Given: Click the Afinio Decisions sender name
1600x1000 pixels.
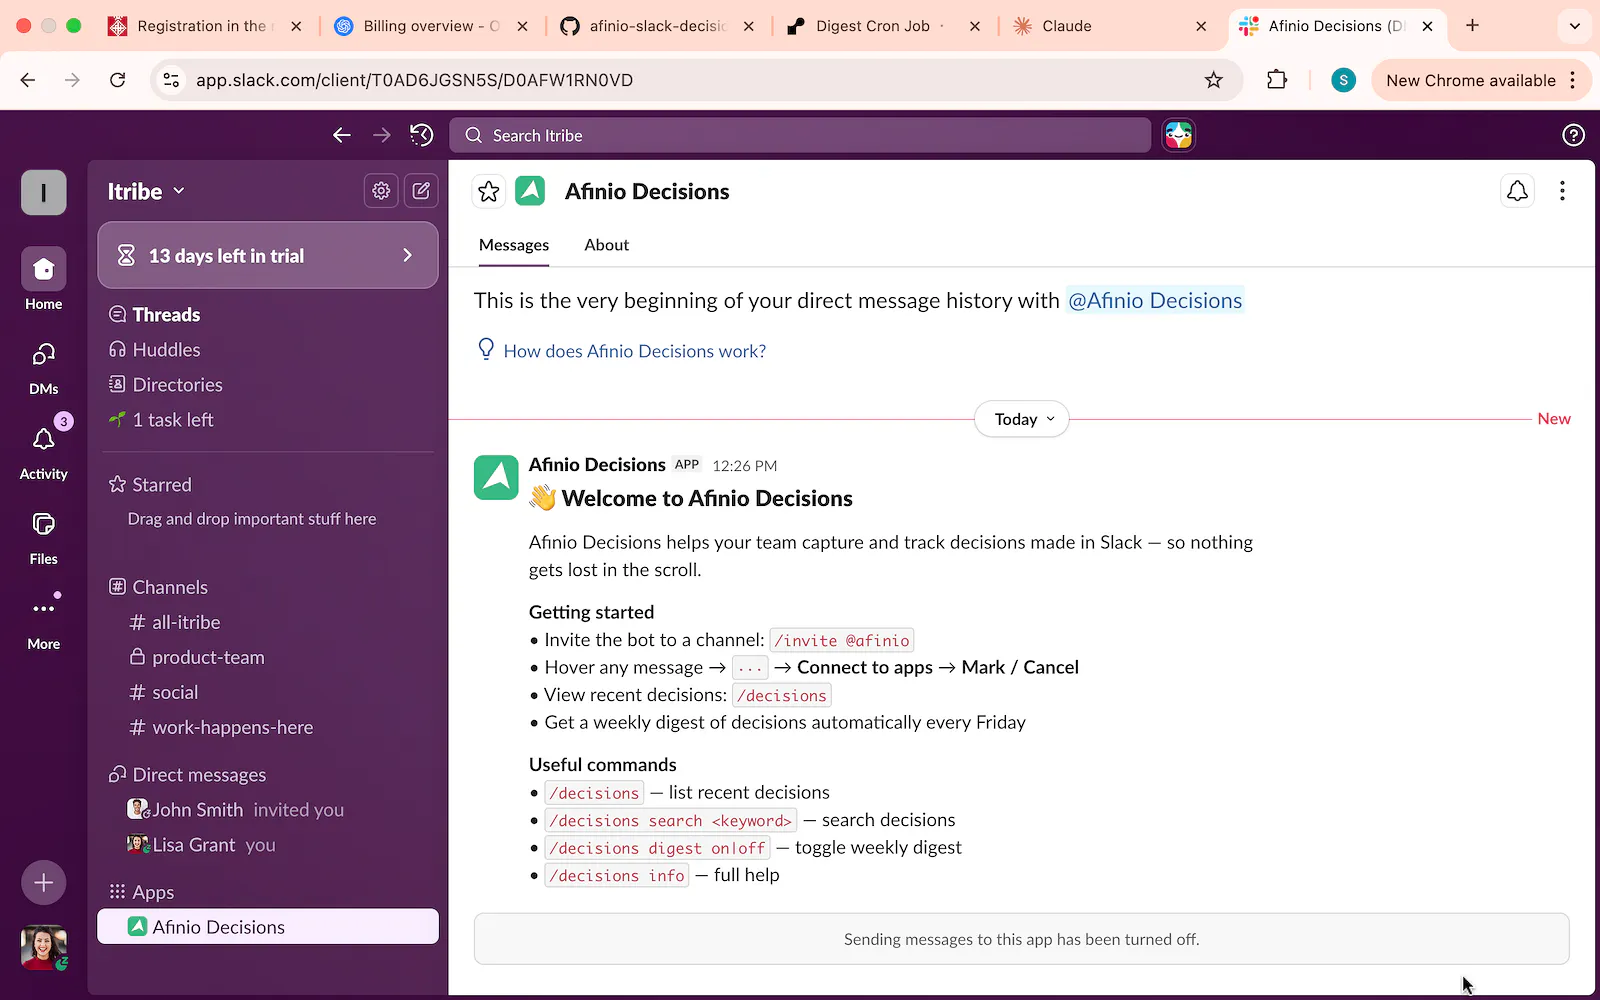Looking at the screenshot, I should coord(597,465).
